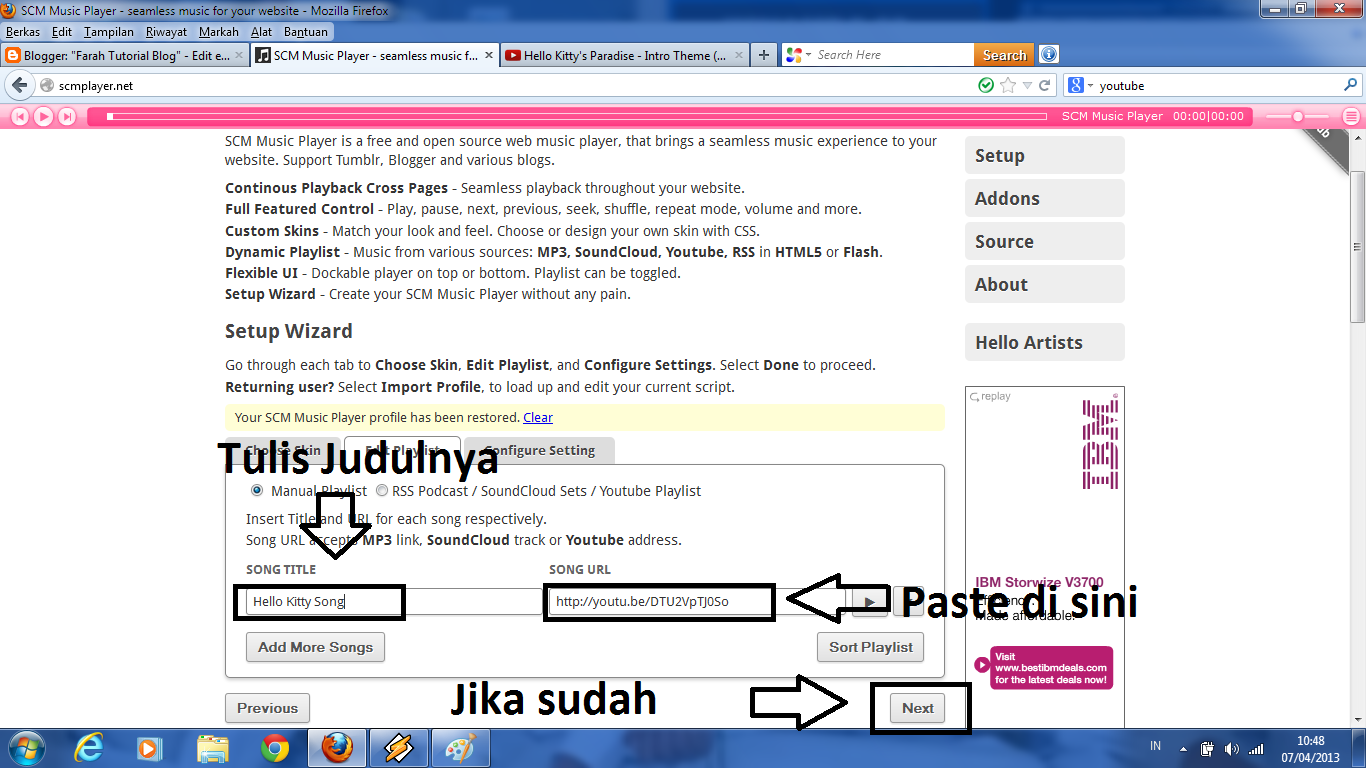Click the Previous button

[268, 708]
